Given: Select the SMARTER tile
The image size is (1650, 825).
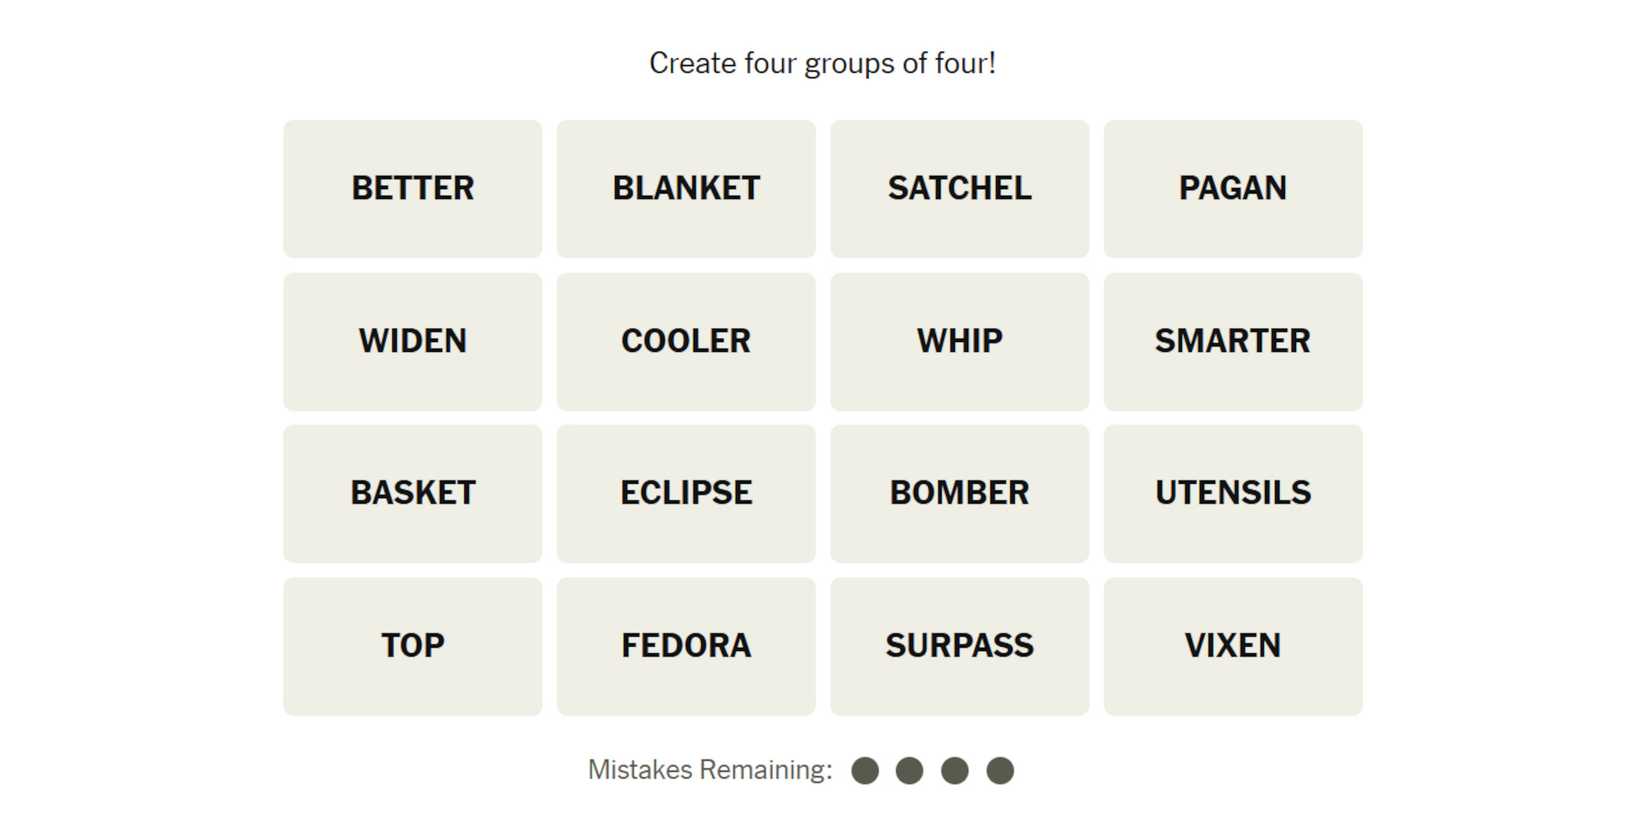Looking at the screenshot, I should click(1233, 341).
